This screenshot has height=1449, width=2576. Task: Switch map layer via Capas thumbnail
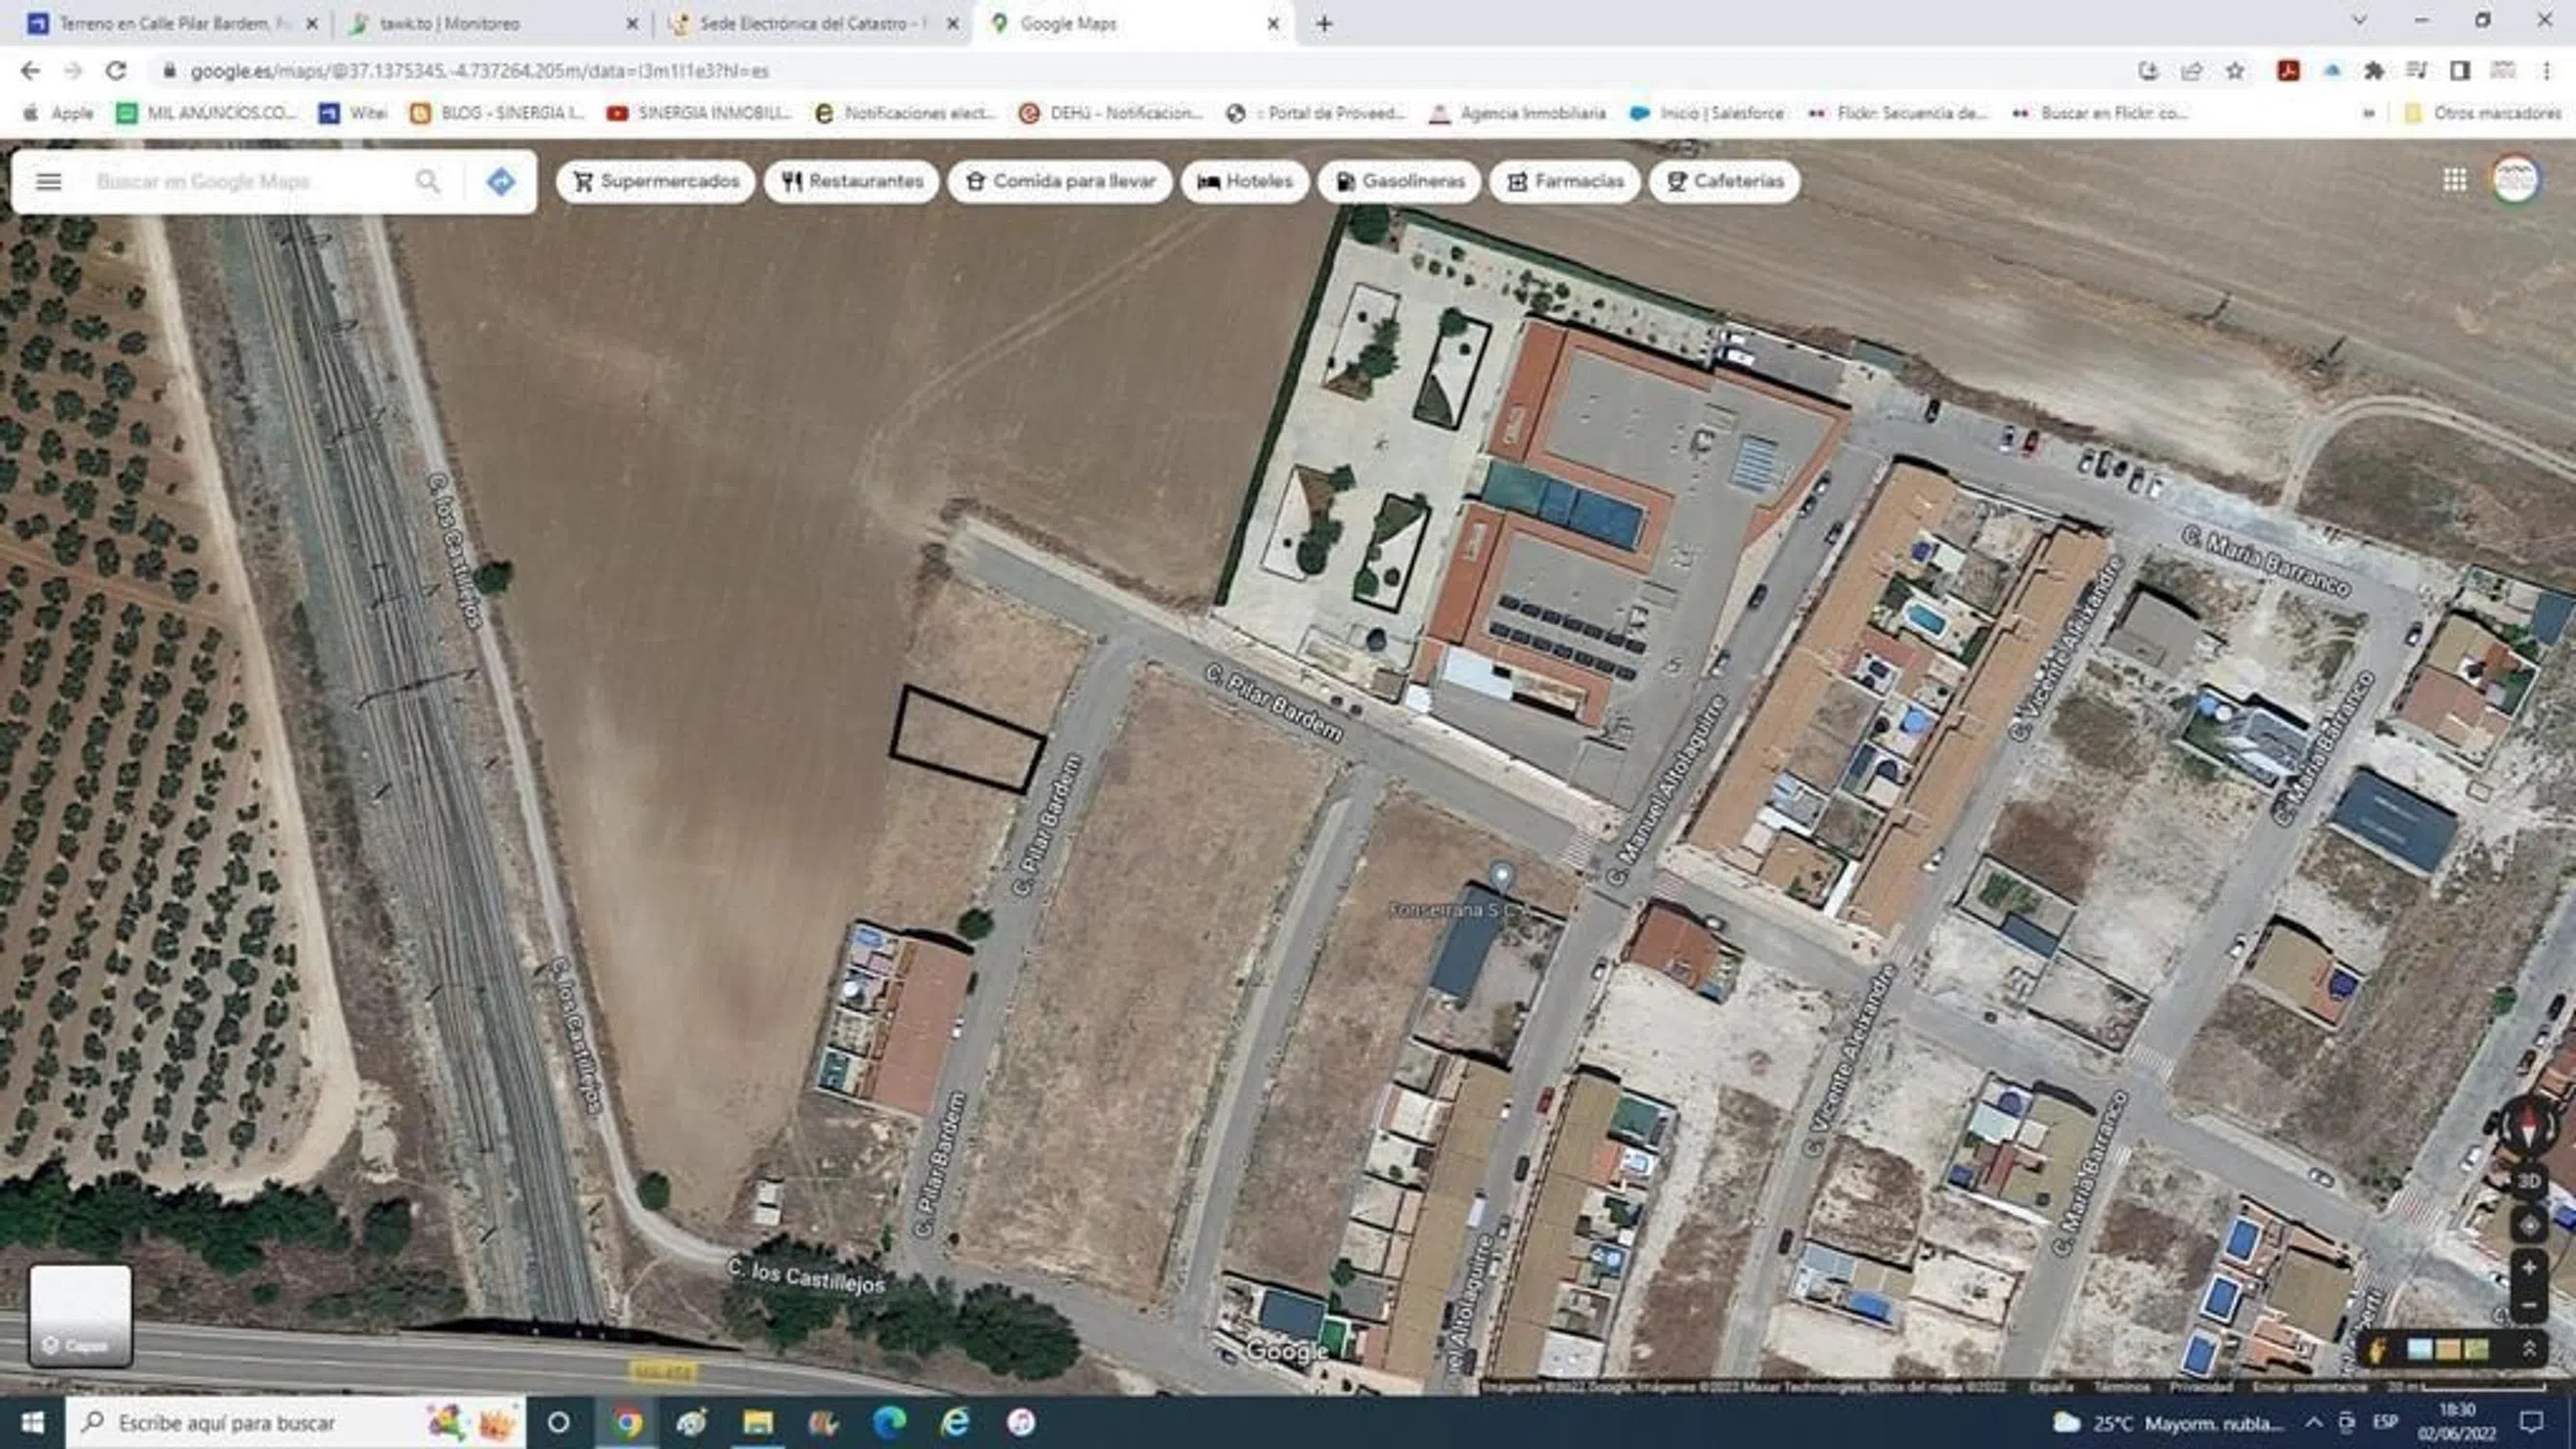pyautogui.click(x=80, y=1315)
